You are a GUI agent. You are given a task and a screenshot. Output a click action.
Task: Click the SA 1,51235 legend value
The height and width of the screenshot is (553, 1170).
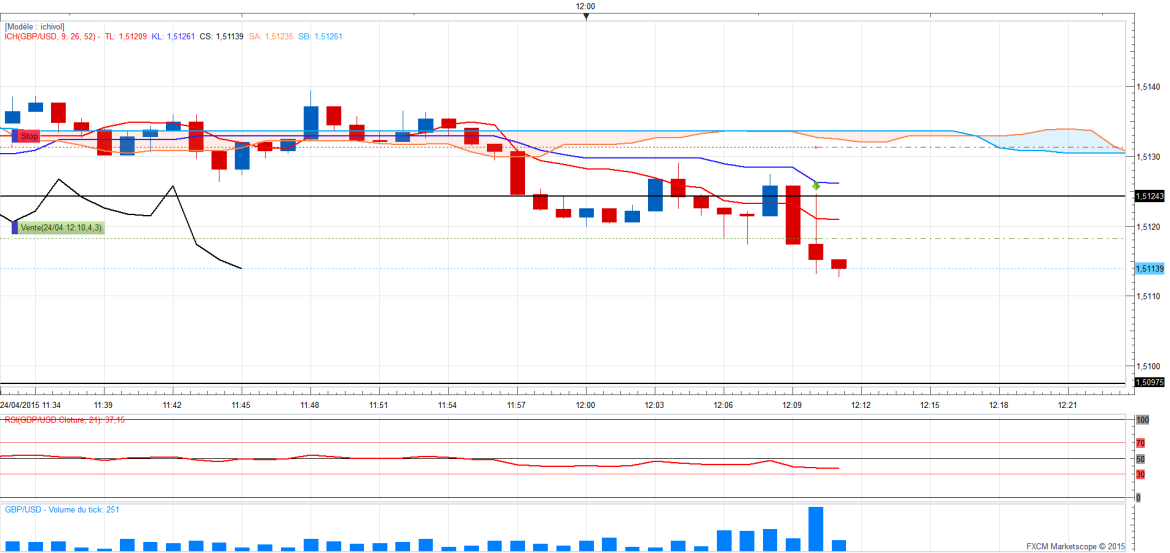271,36
